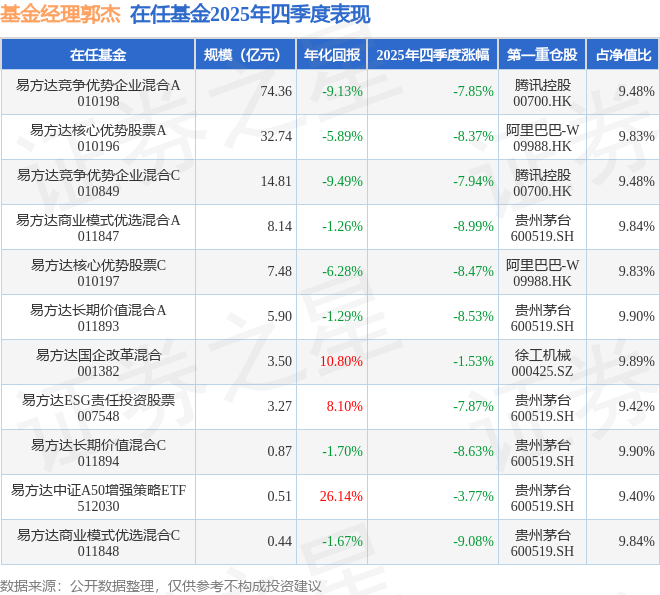The image size is (660, 595).
Task: Click the 9.42% net value ratio
Action: pyautogui.click(x=636, y=406)
